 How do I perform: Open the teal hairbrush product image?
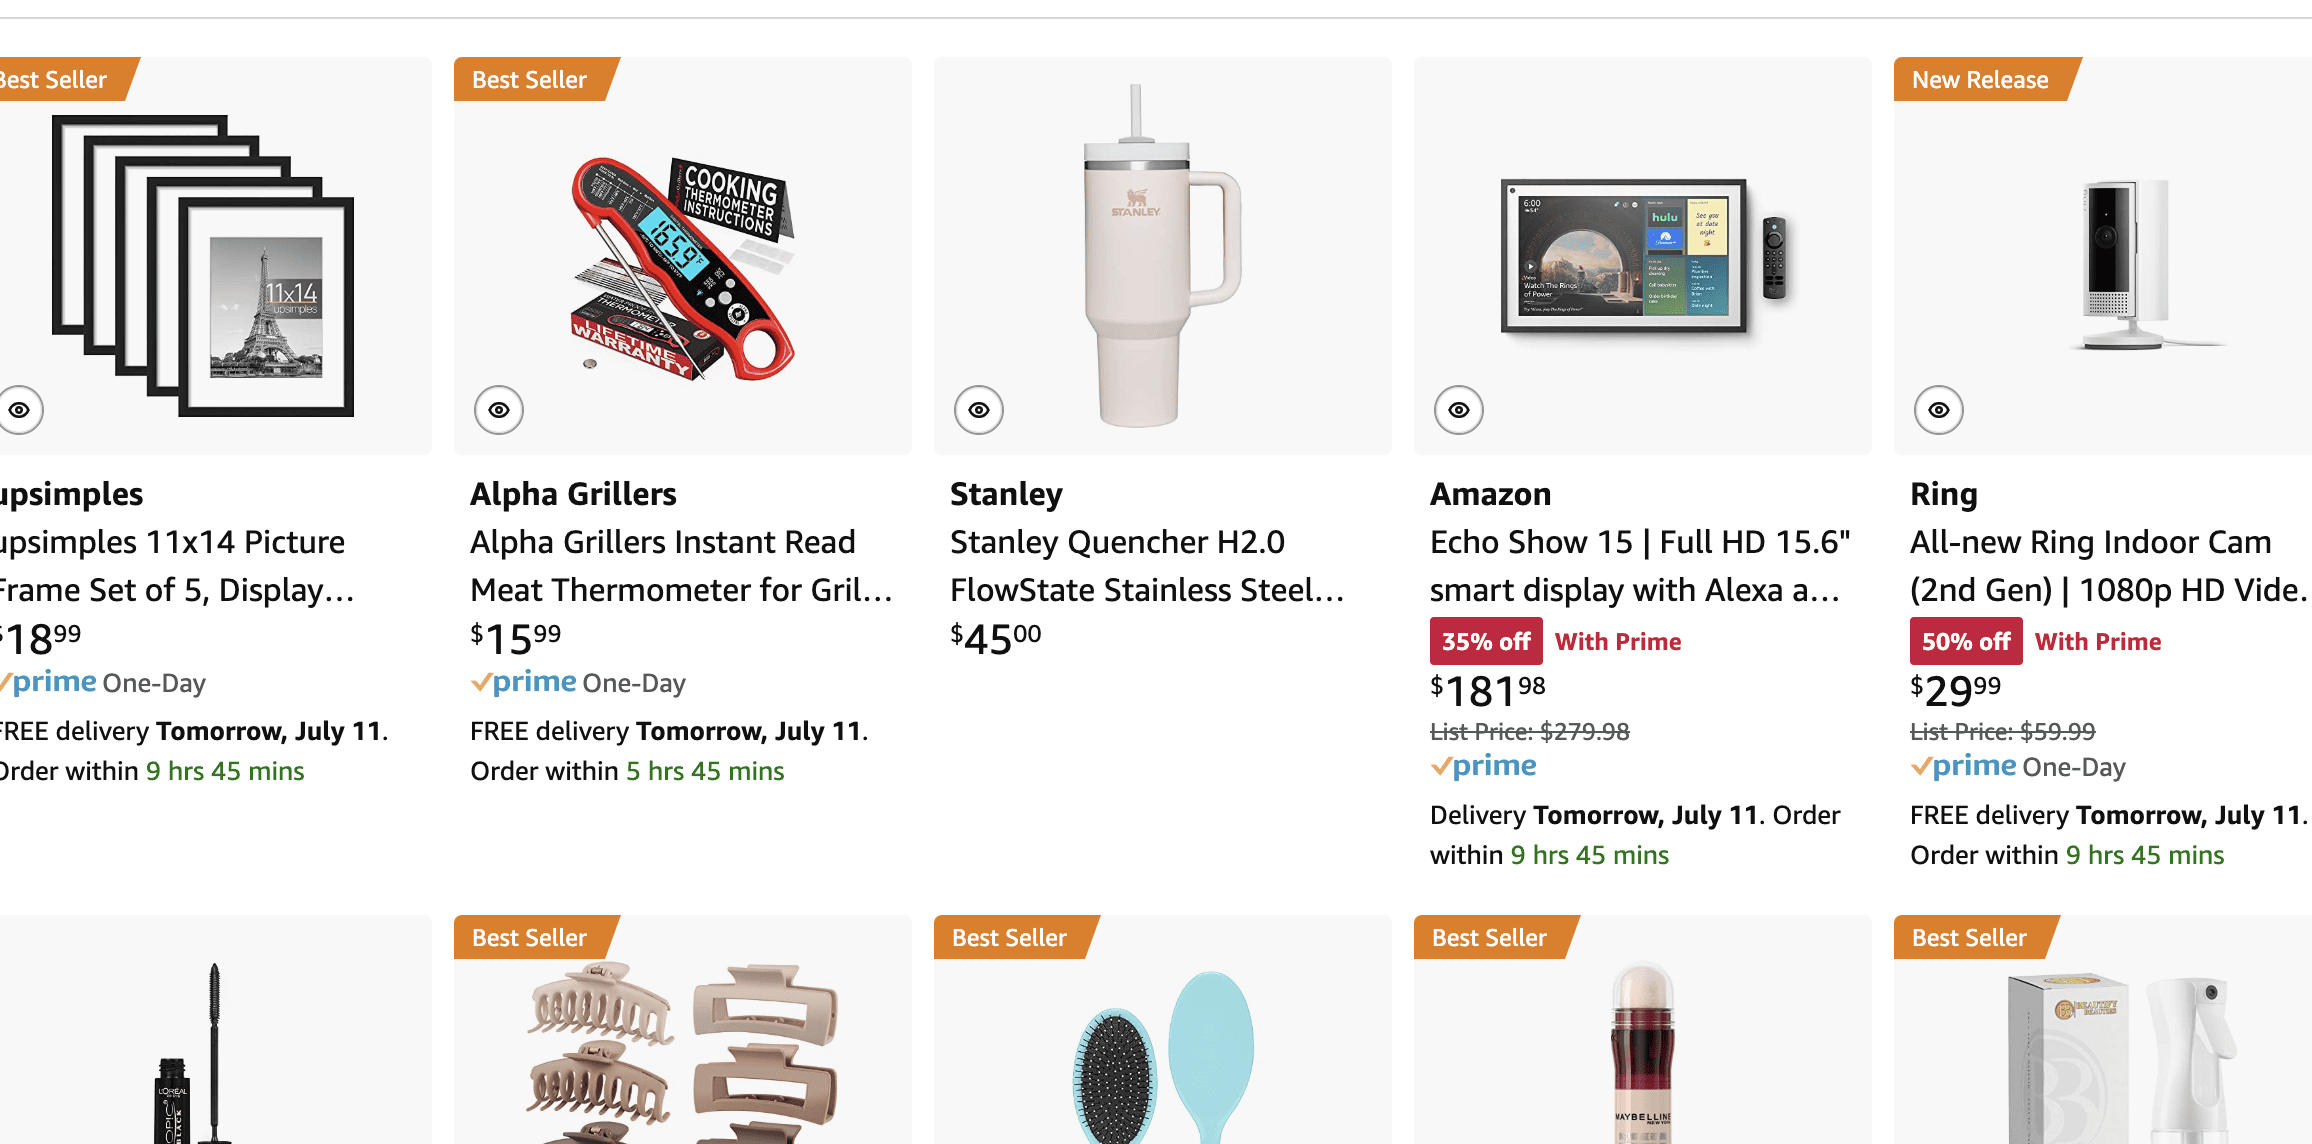coord(1162,1055)
